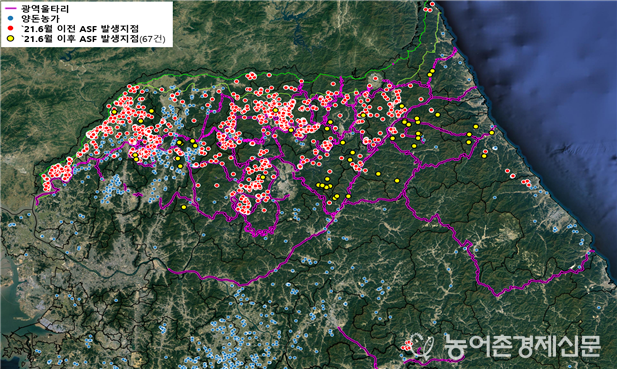
Task: Click the '21.6월 이후 ASF 발생지점(67건) legend text
Action: (93, 39)
